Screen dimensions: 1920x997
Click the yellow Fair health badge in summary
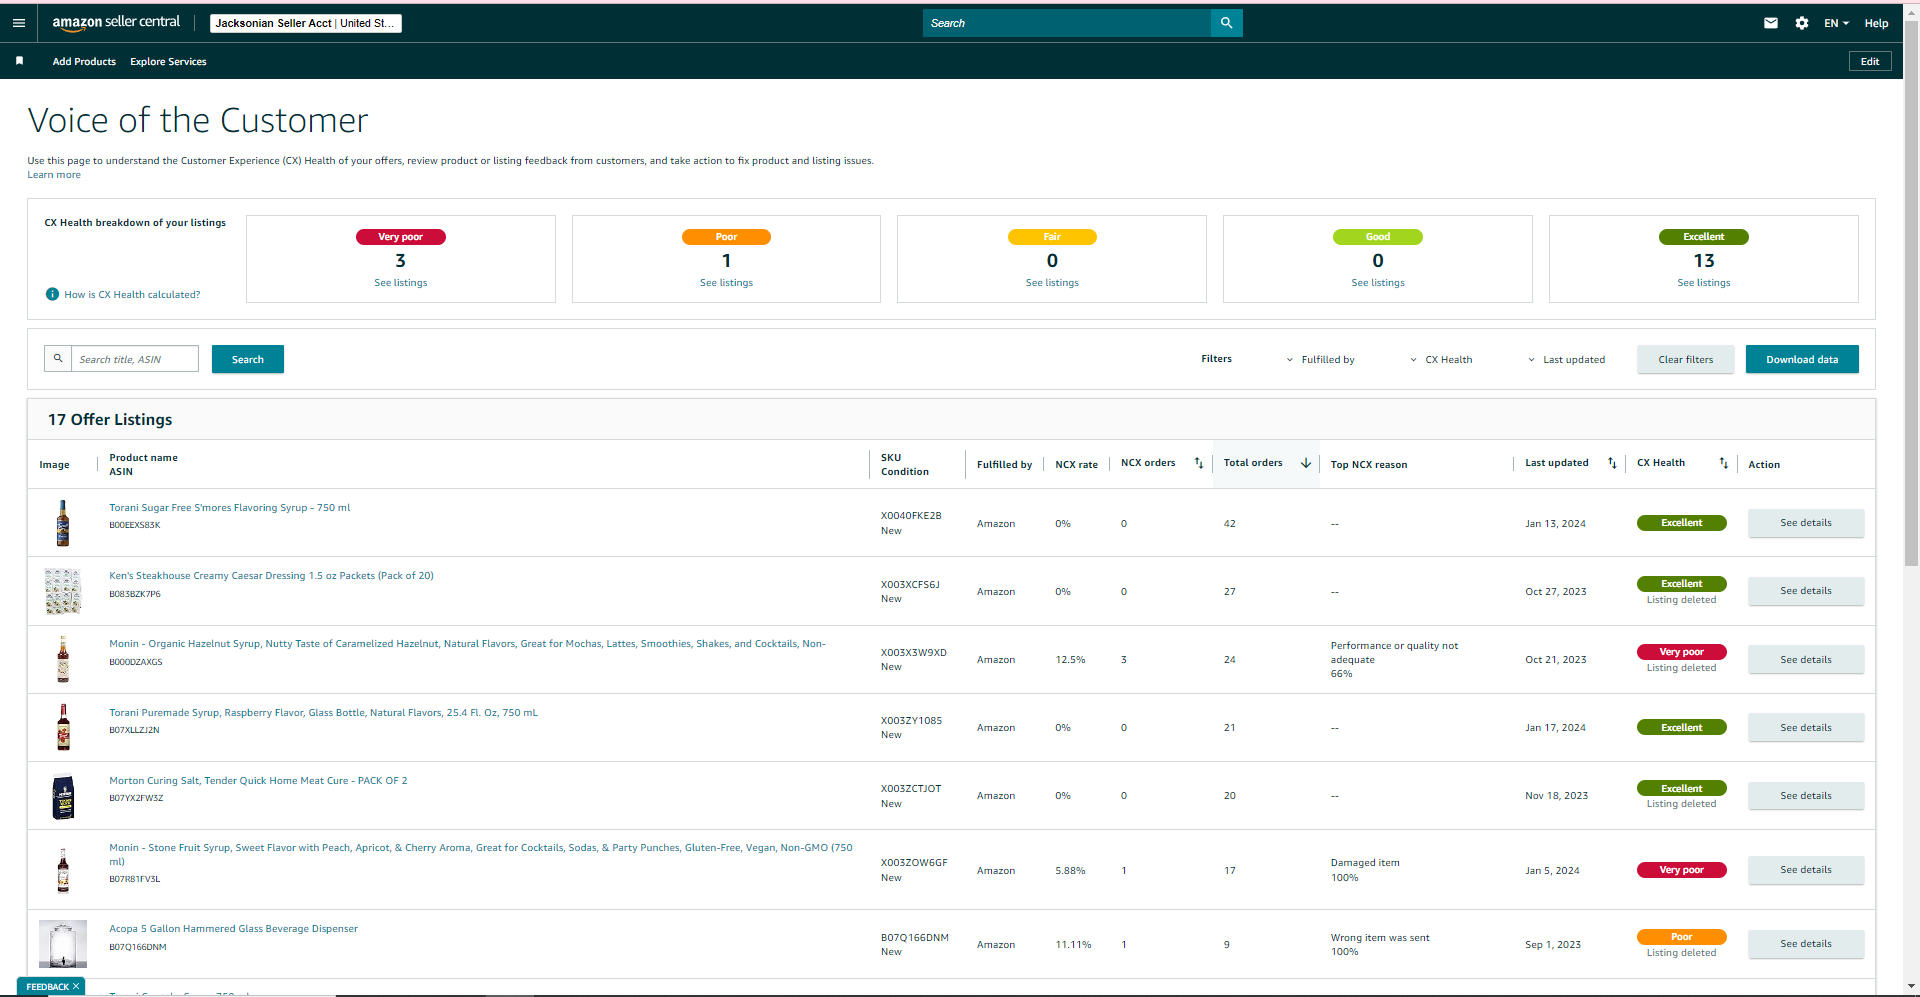coord(1052,237)
